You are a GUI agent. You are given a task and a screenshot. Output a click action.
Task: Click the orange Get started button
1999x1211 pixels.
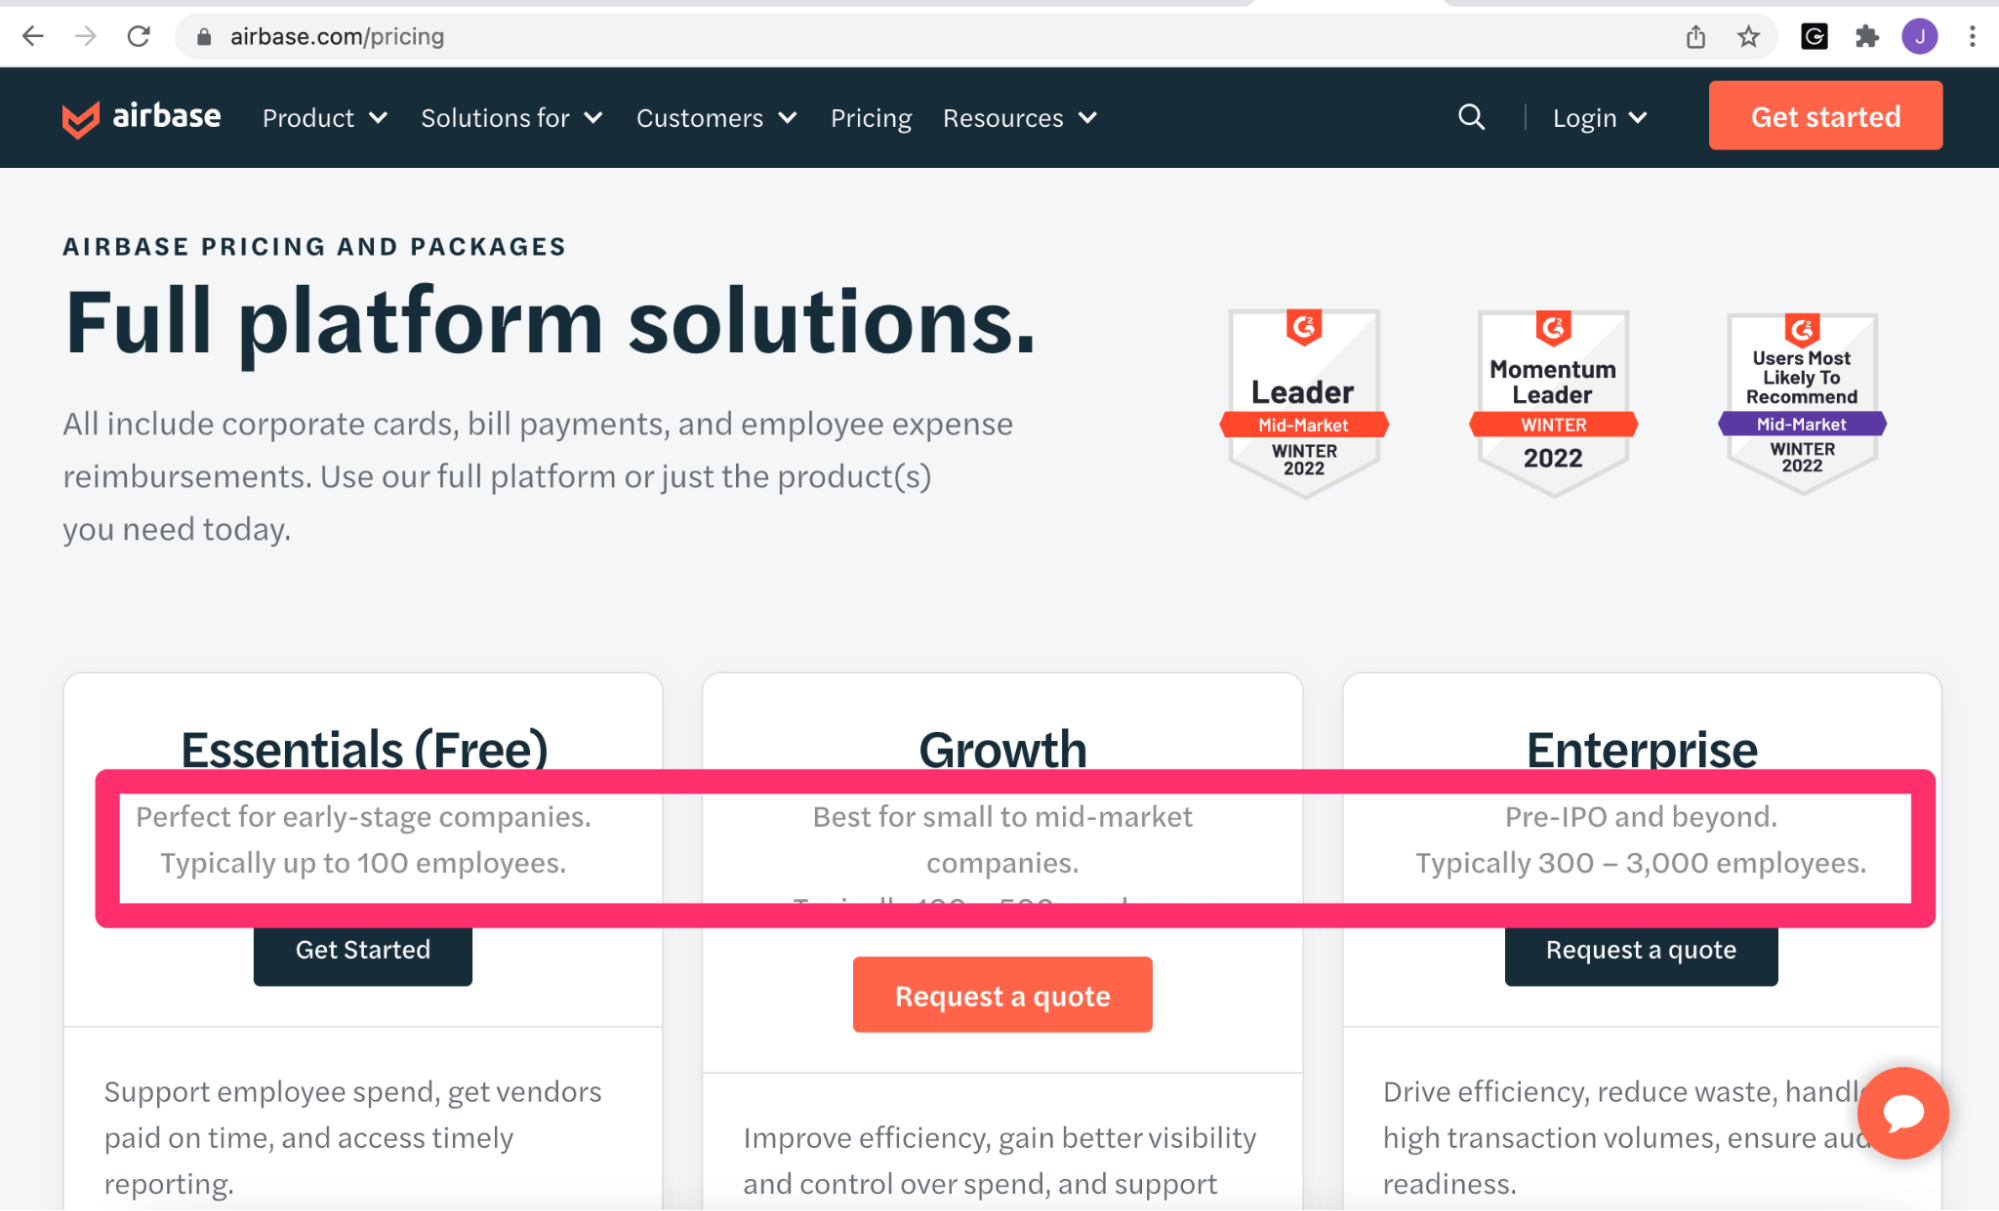1825,115
